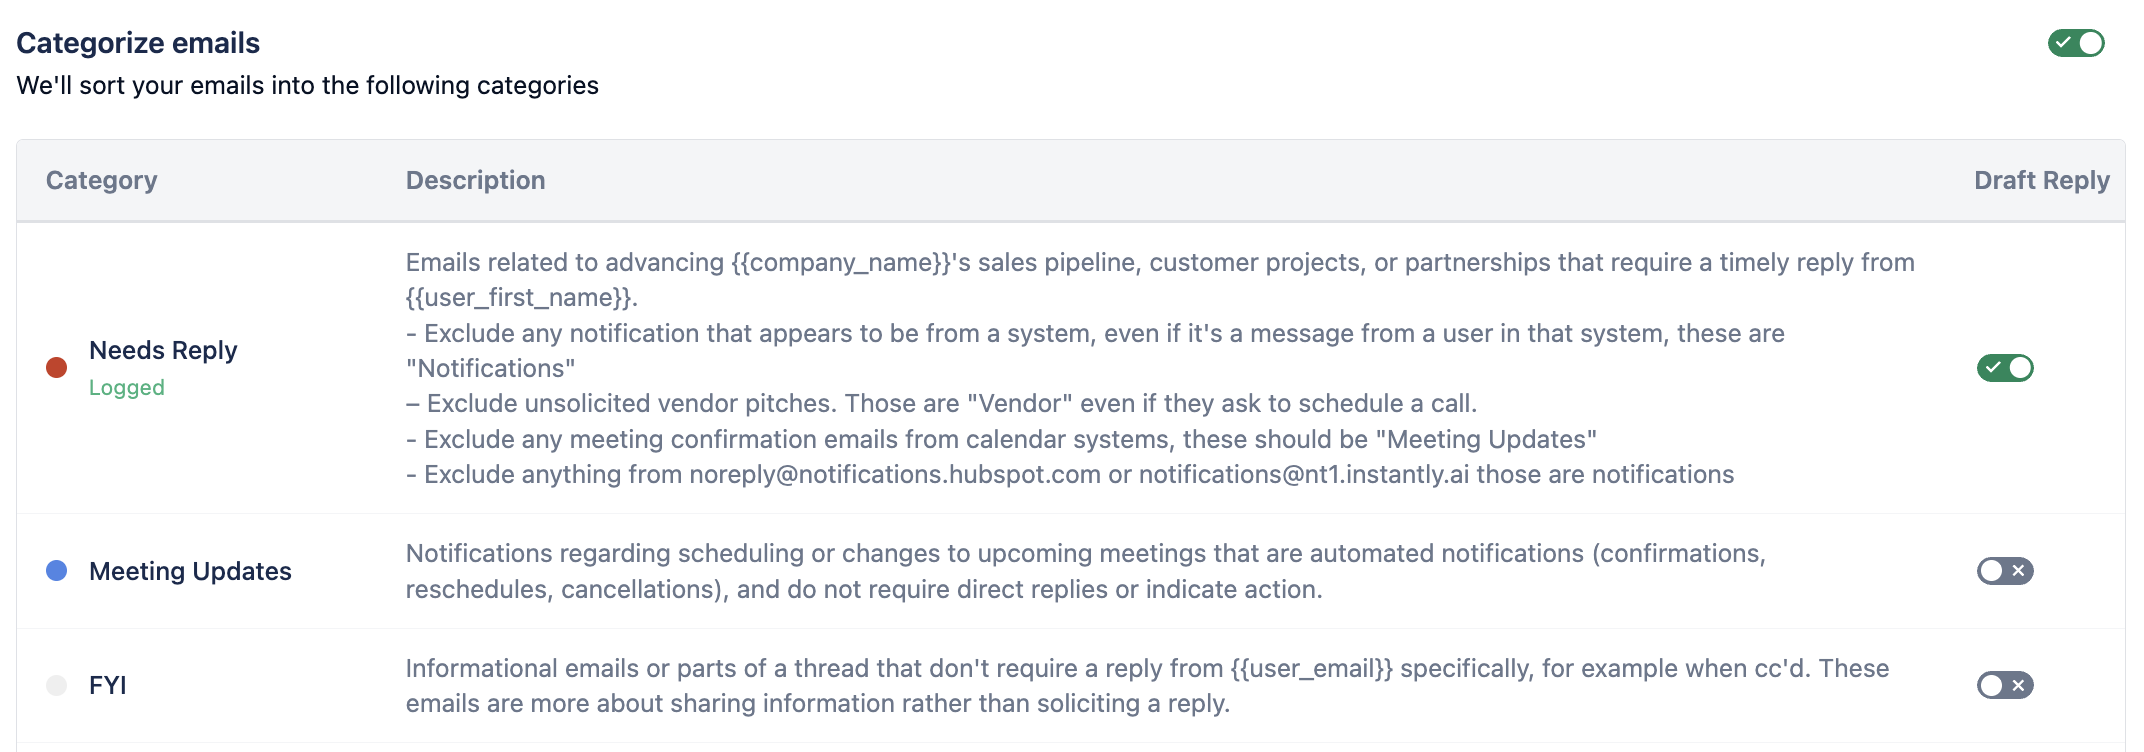Click the Draft Reply column header
The image size is (2144, 752).
[2041, 180]
